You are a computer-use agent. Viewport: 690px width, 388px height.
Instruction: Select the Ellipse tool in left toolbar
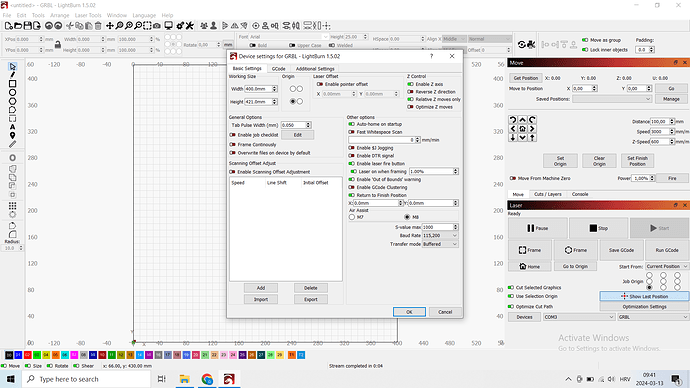[x=12, y=92]
